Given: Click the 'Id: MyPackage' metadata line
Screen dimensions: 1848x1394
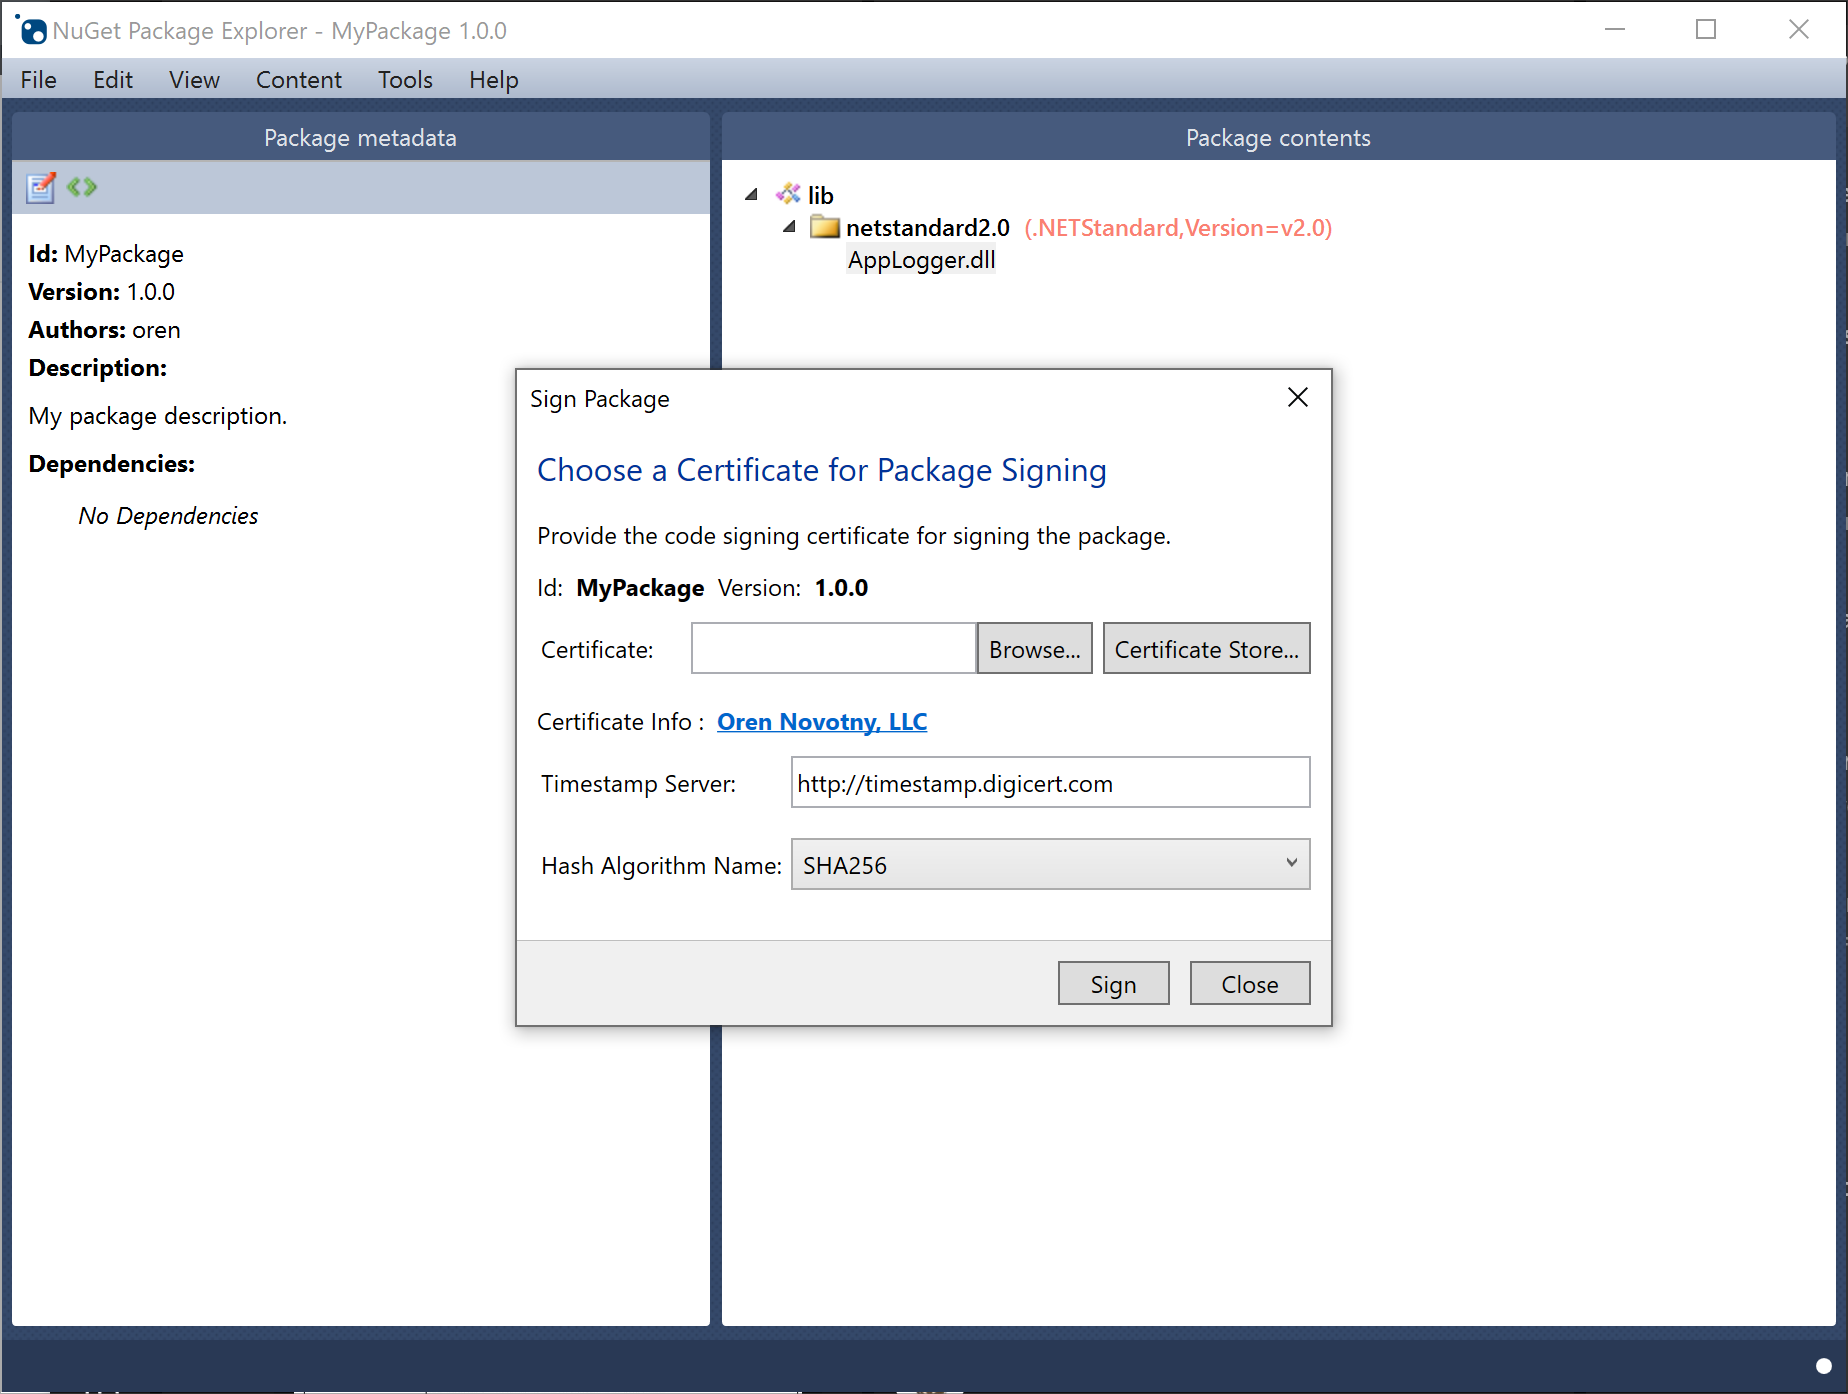Looking at the screenshot, I should pyautogui.click(x=106, y=254).
